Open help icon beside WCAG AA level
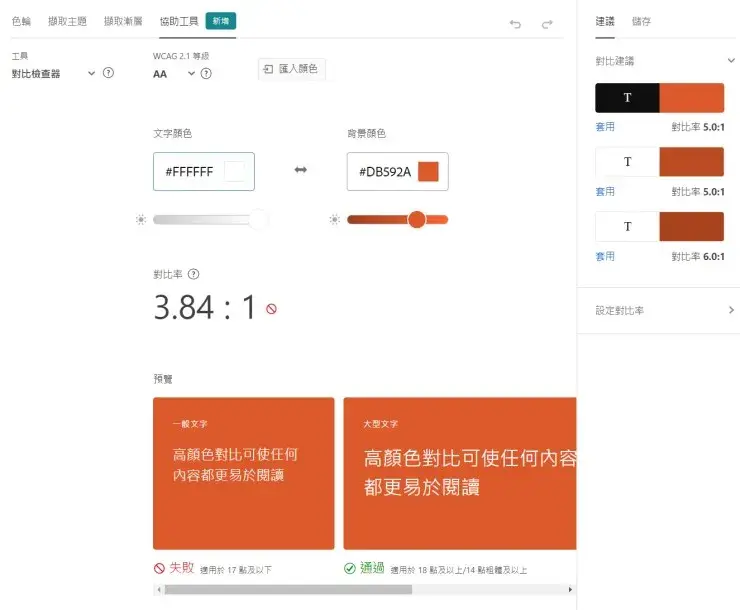 coord(206,74)
